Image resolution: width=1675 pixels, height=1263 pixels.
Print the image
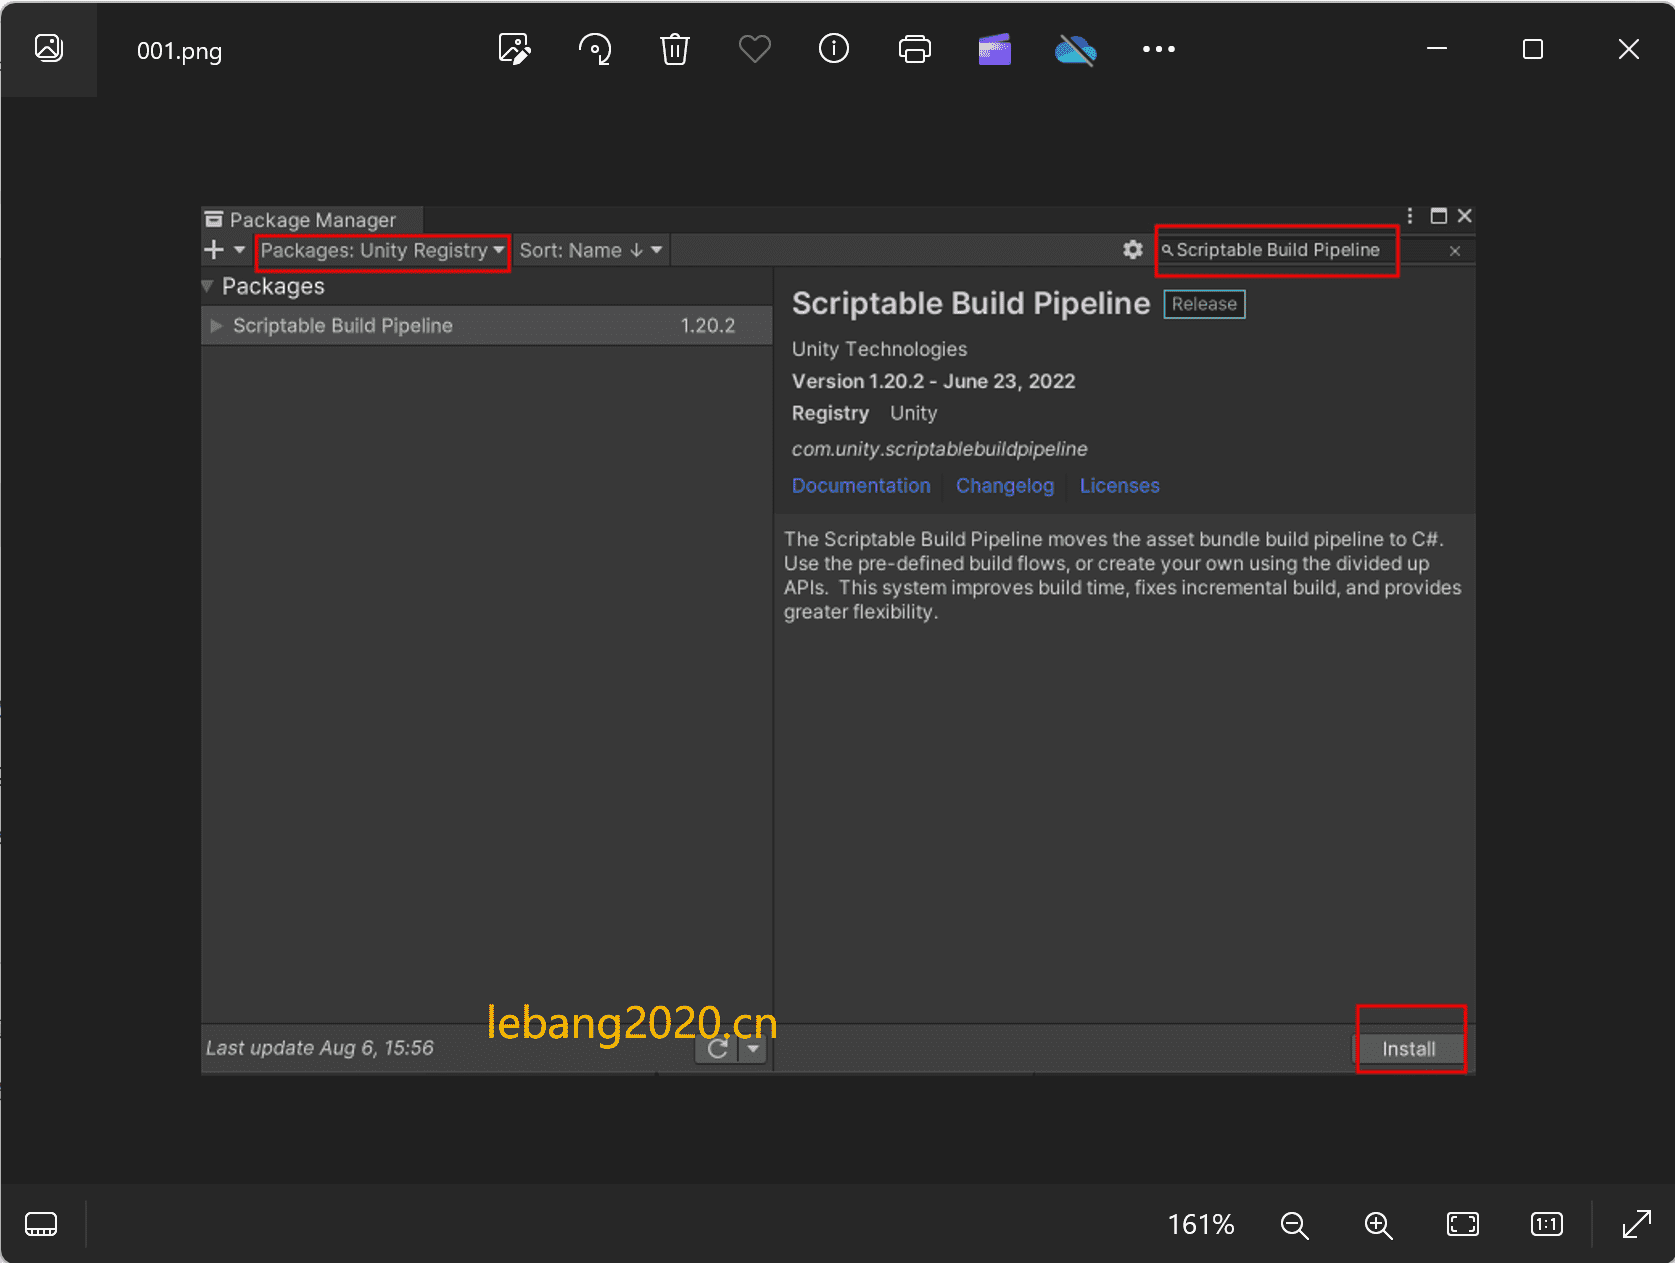(x=915, y=49)
